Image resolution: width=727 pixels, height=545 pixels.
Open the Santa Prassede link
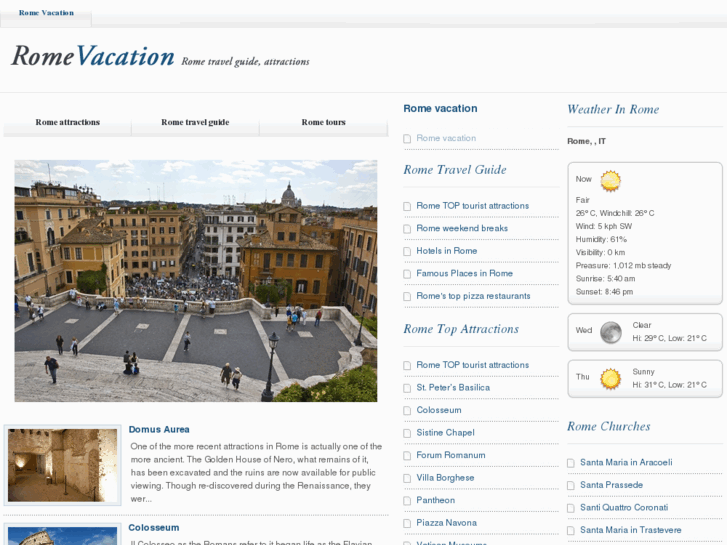click(x=611, y=485)
